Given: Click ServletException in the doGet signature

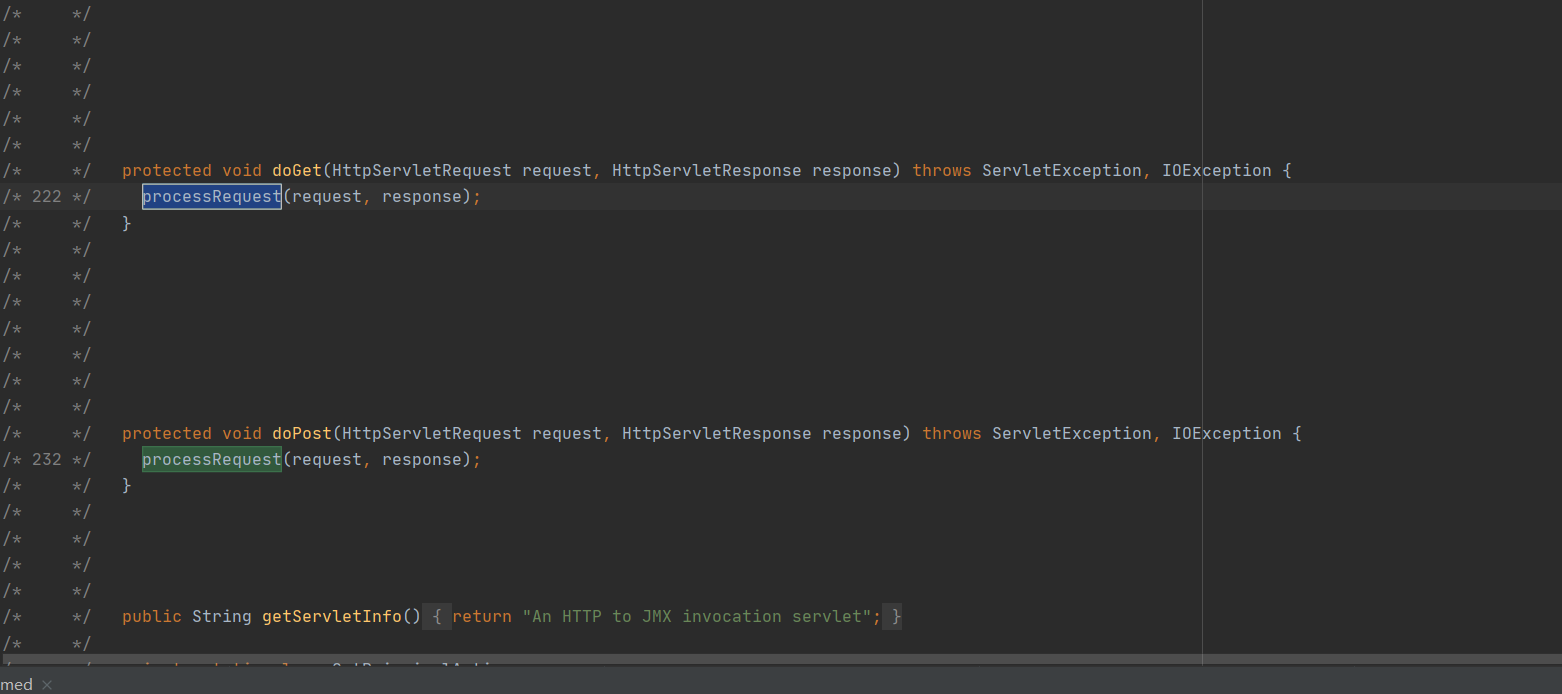Looking at the screenshot, I should coord(1061,171).
